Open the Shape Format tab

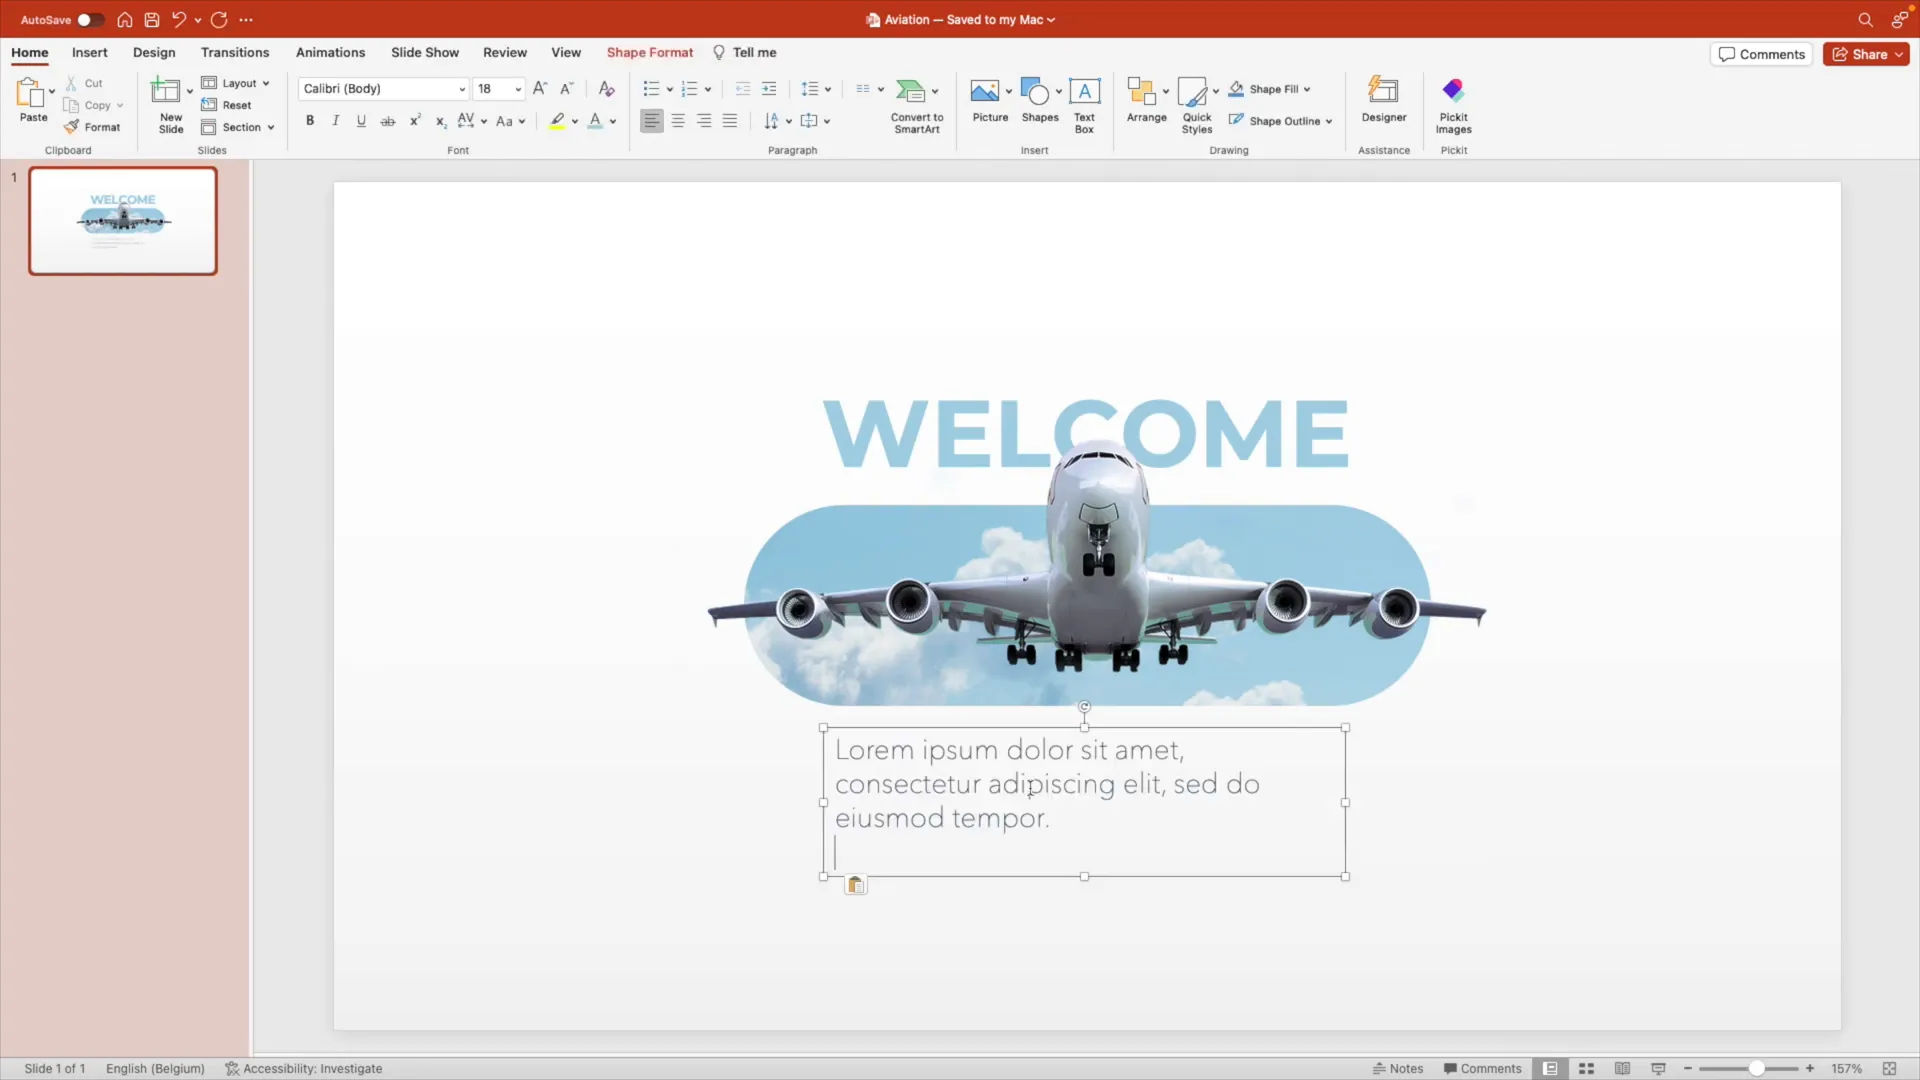click(x=650, y=52)
